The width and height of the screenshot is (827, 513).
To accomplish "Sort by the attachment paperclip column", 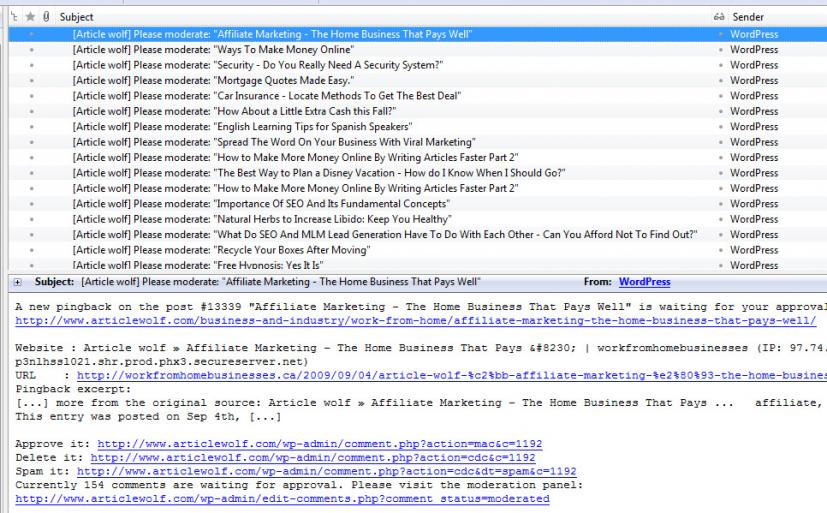I will [46, 17].
